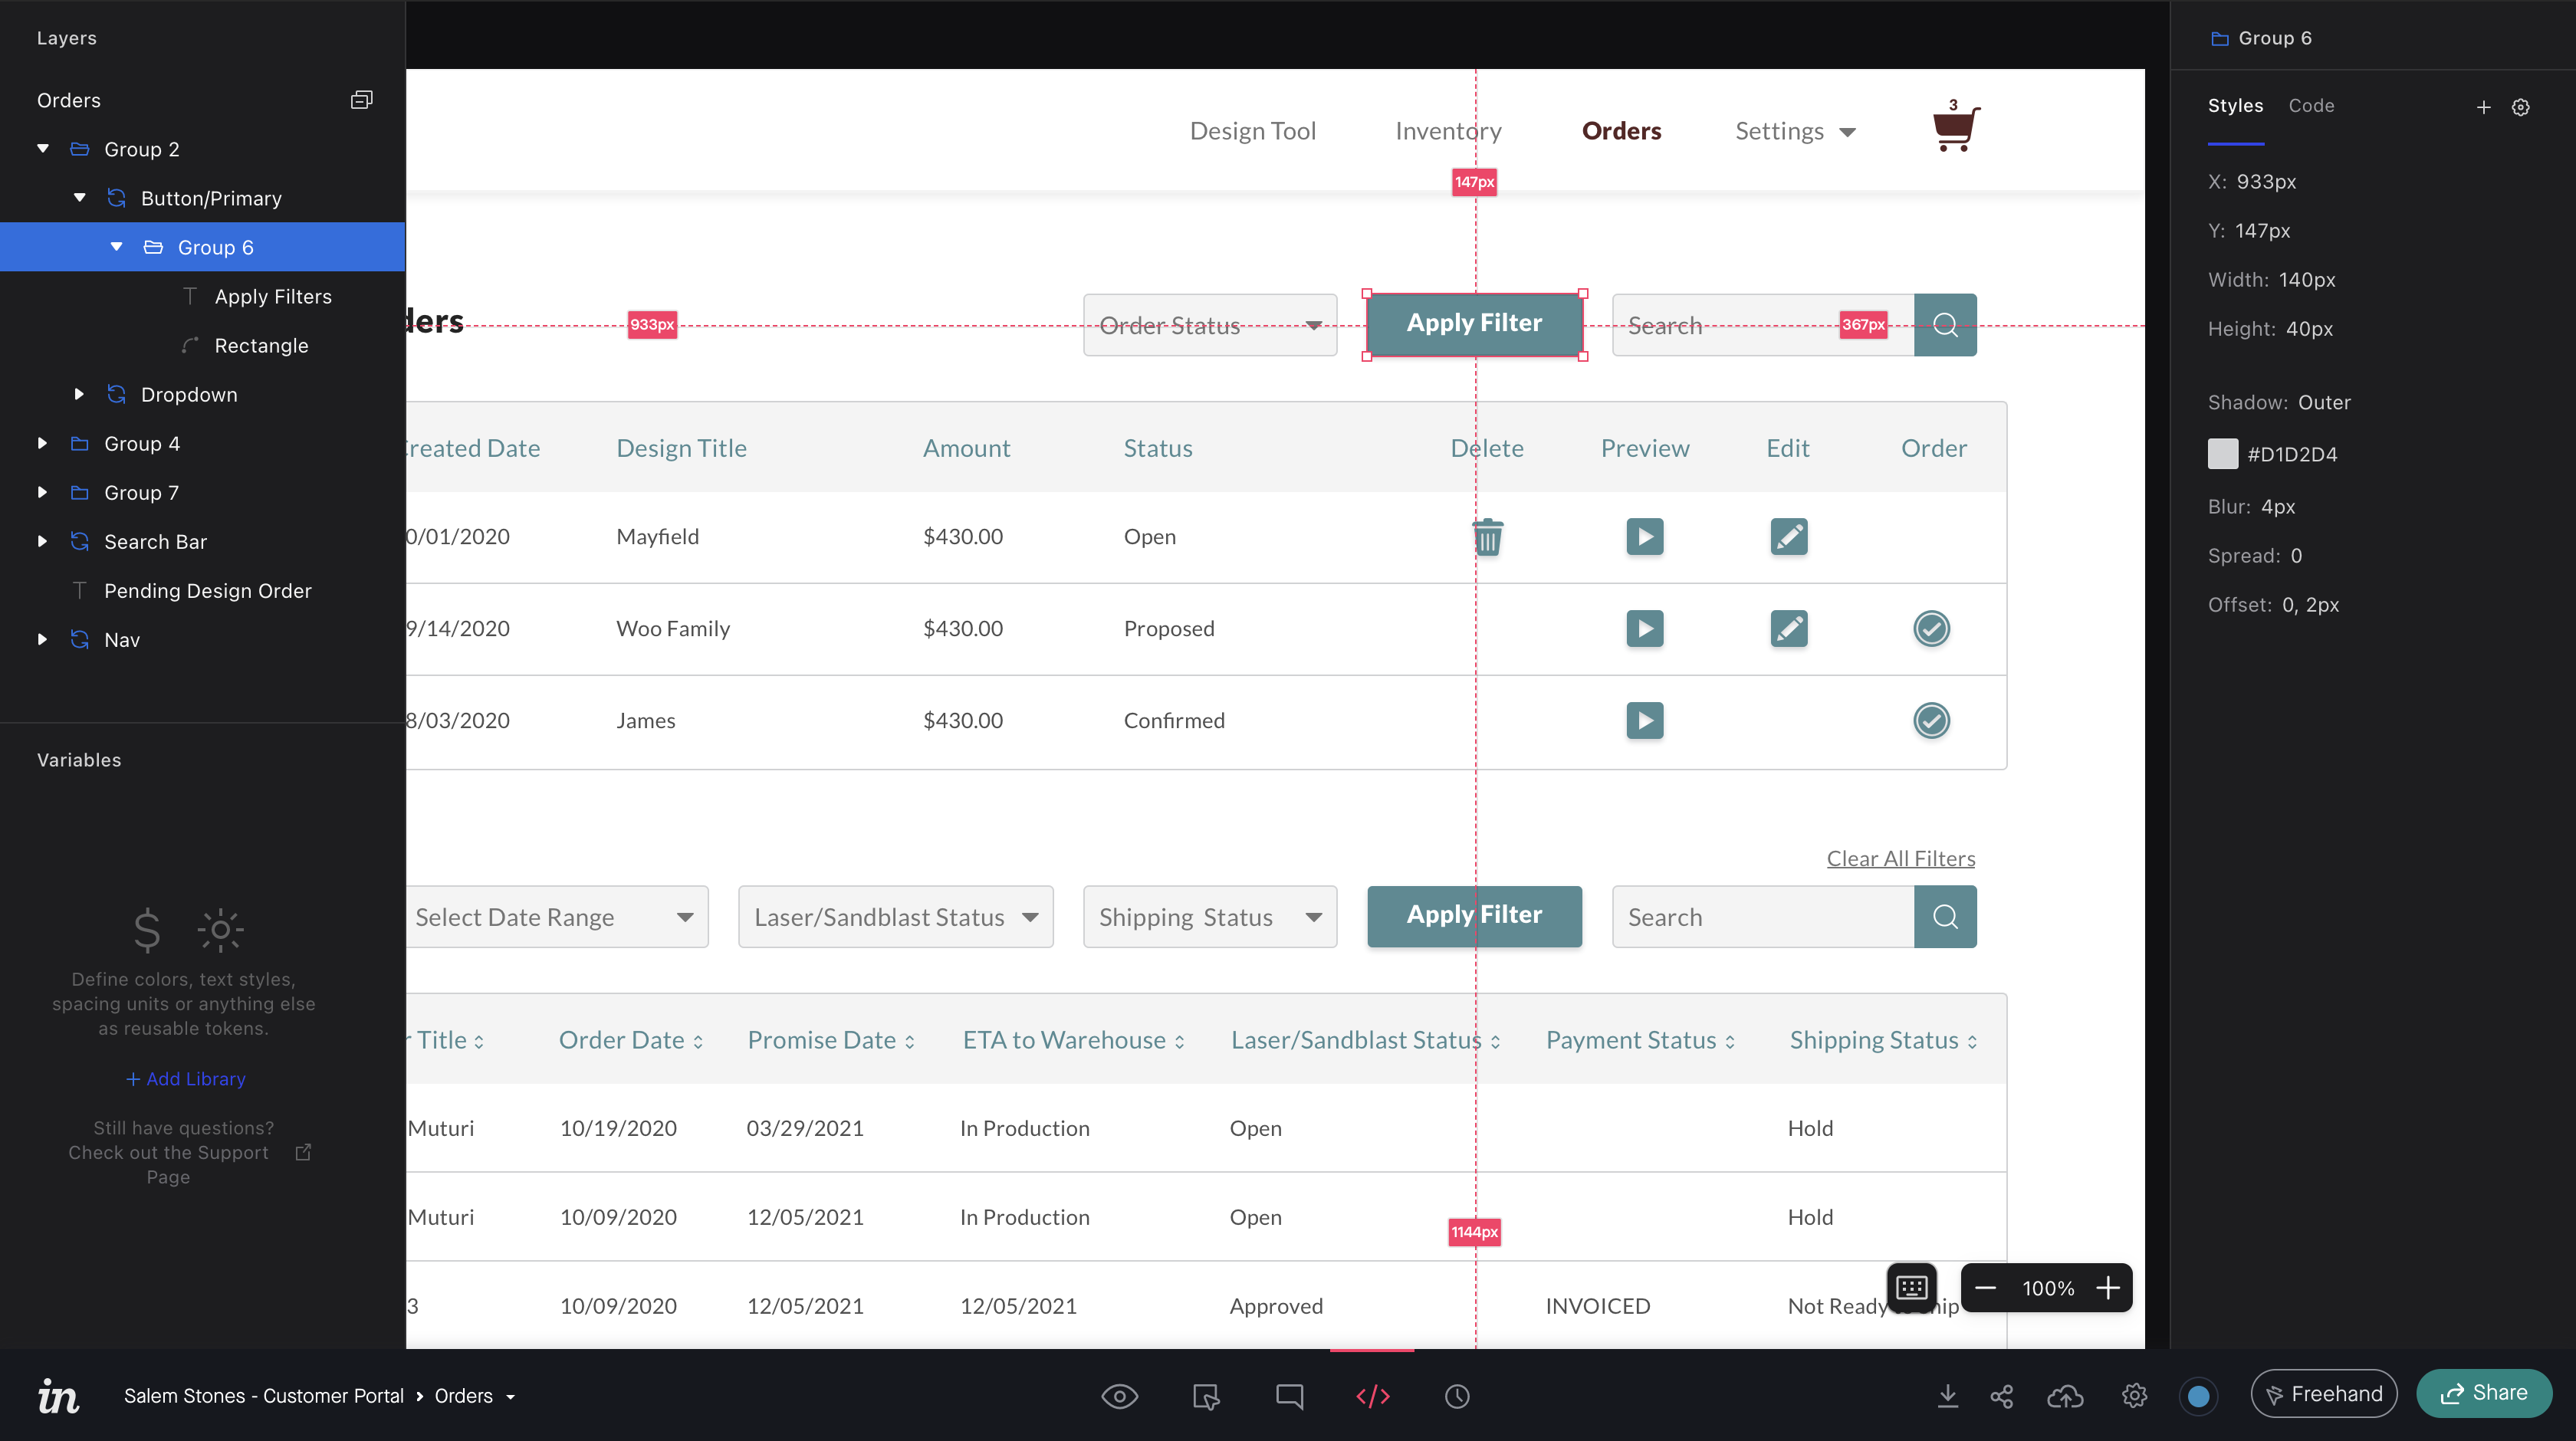
Task: Open History mode clock icon
Action: (1457, 1396)
